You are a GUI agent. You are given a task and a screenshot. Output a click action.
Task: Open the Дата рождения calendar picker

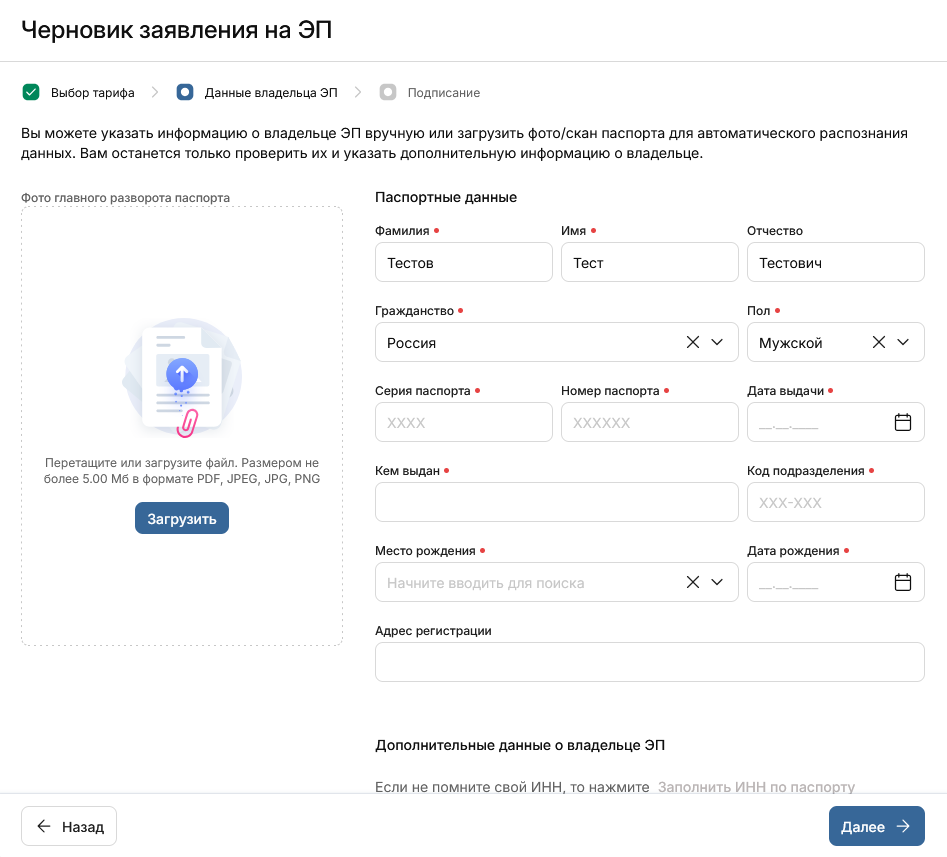[902, 583]
